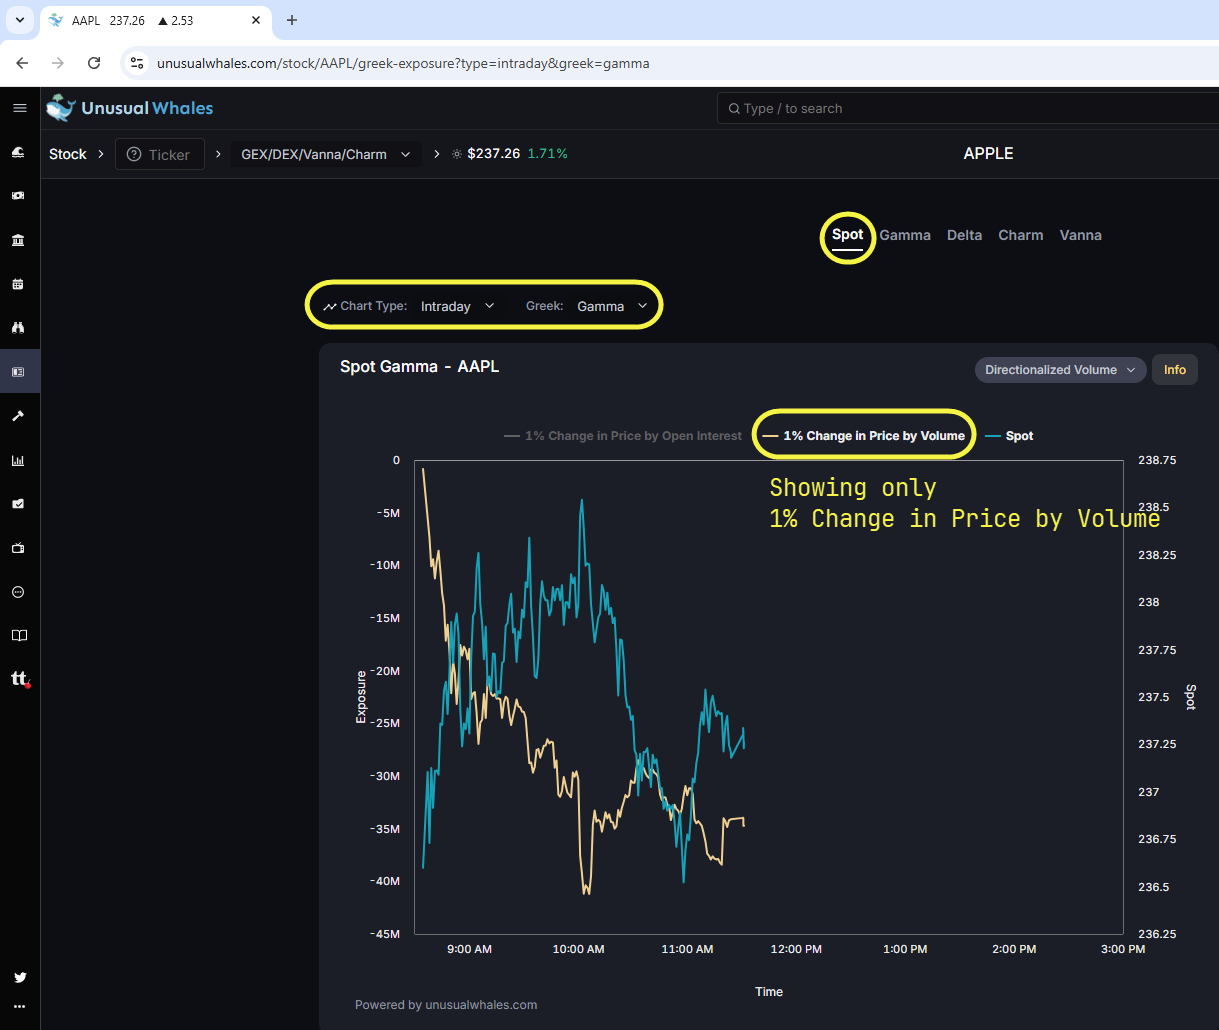
Task: Click the 12:00 PM time axis label
Action: click(796, 949)
